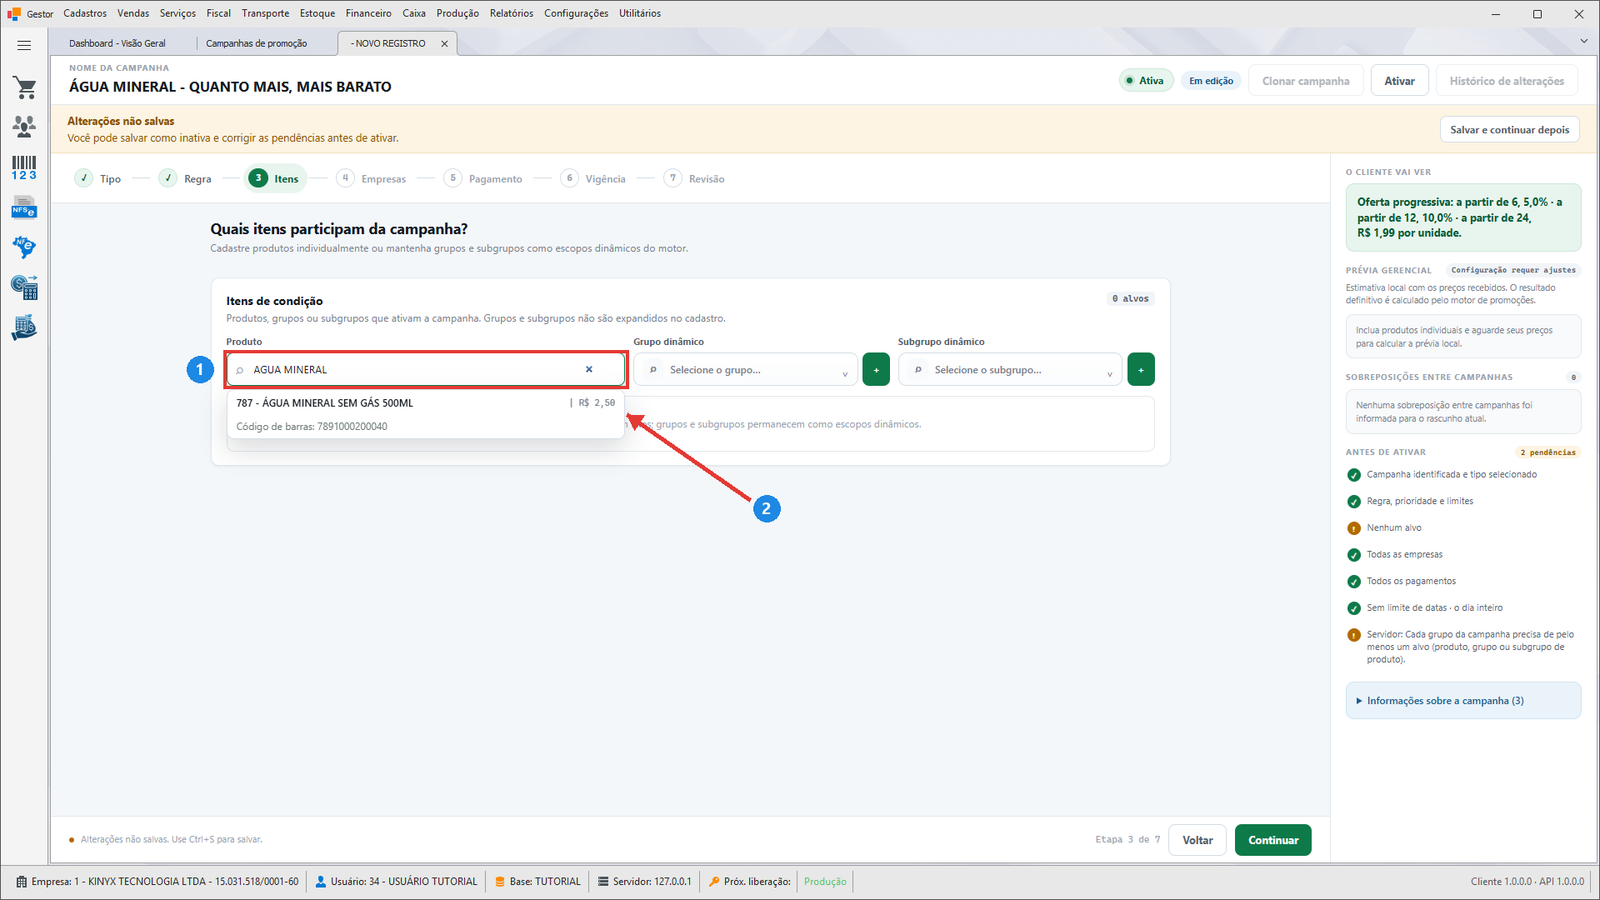Clear the product search with X icon
Viewport: 1600px width, 900px height.
tap(589, 370)
